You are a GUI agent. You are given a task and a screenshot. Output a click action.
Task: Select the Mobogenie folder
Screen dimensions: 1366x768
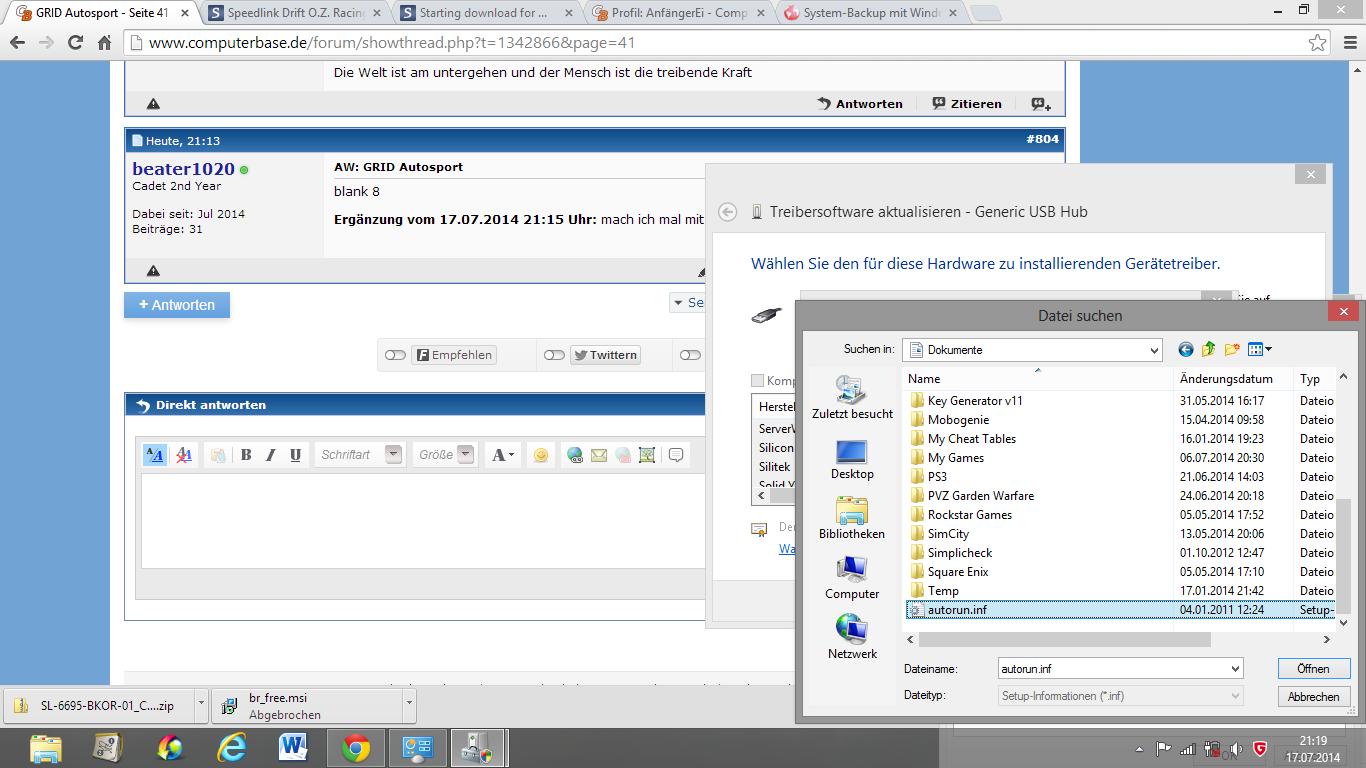coord(949,420)
